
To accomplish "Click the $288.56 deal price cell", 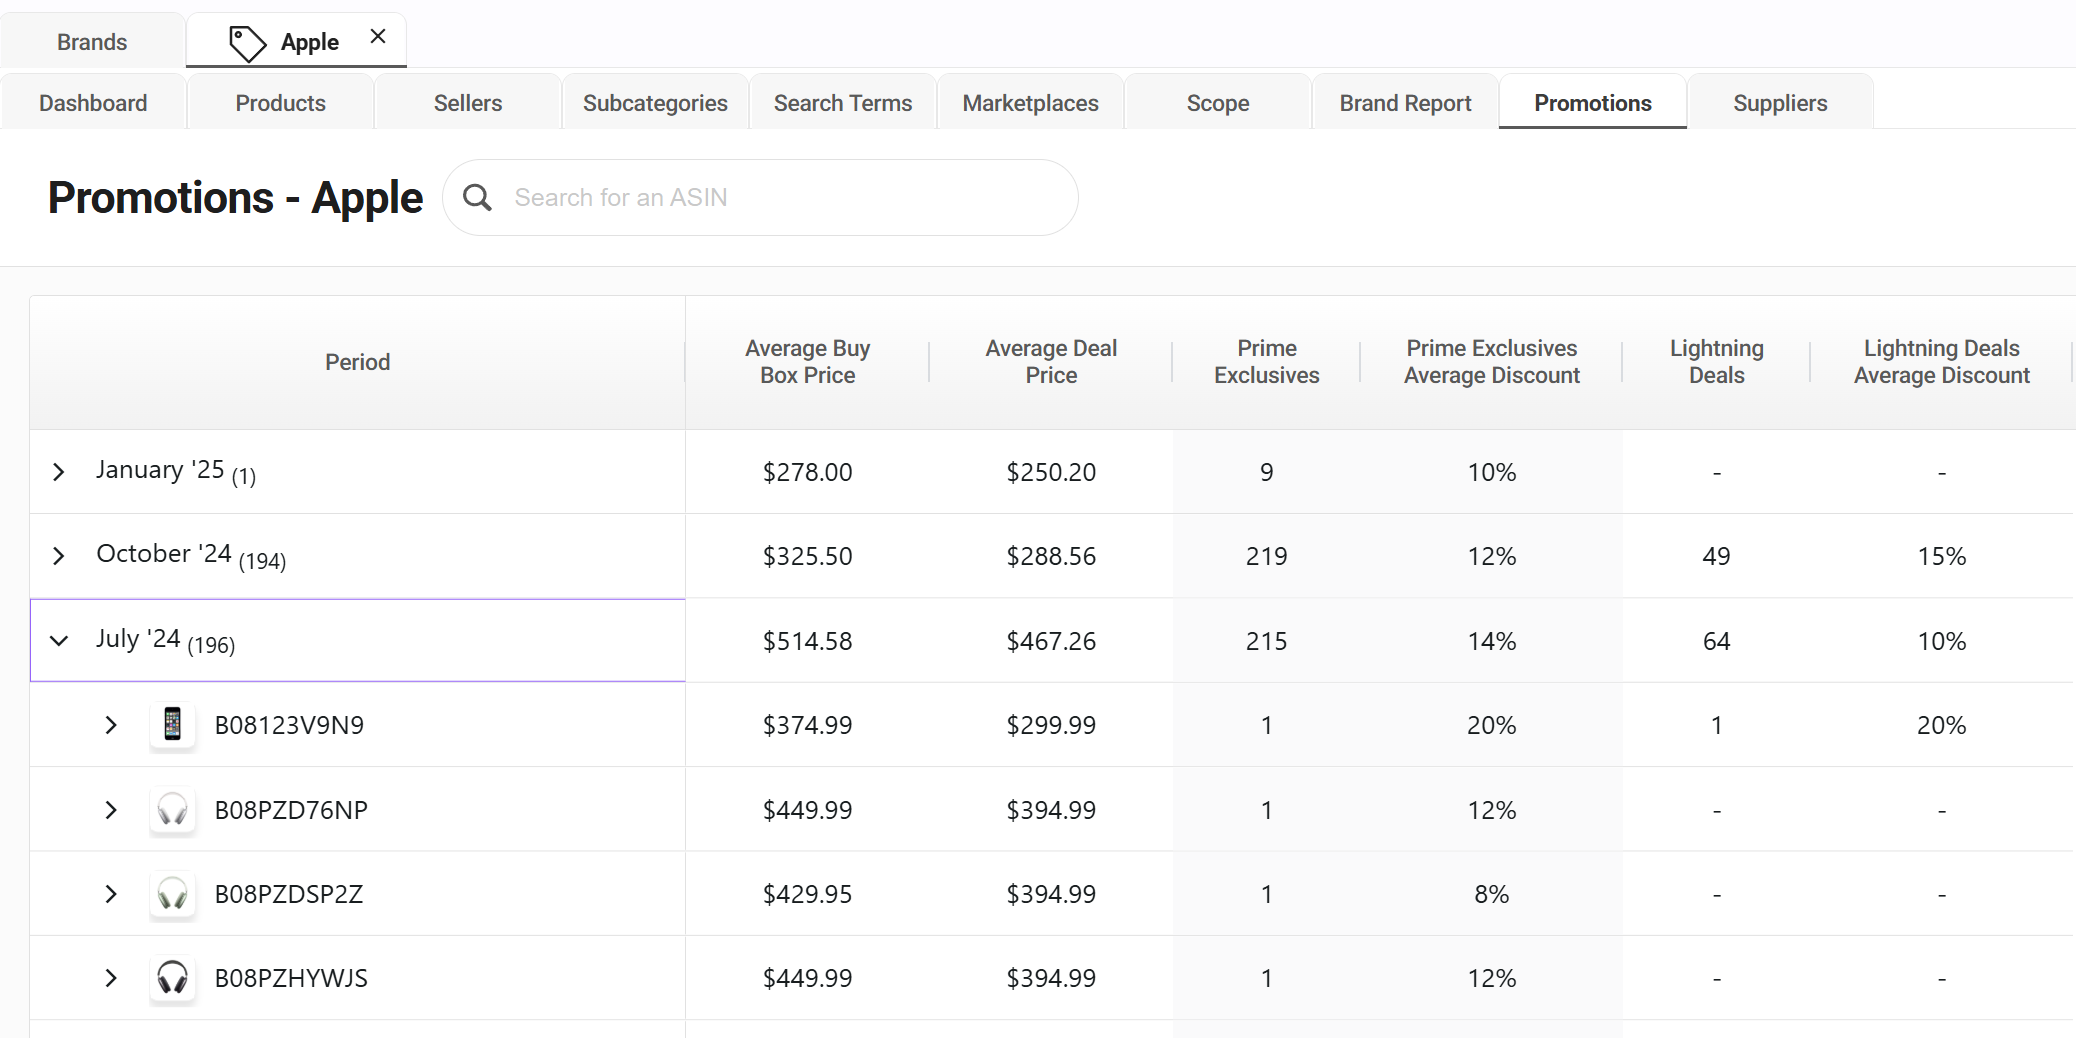I will click(1051, 556).
